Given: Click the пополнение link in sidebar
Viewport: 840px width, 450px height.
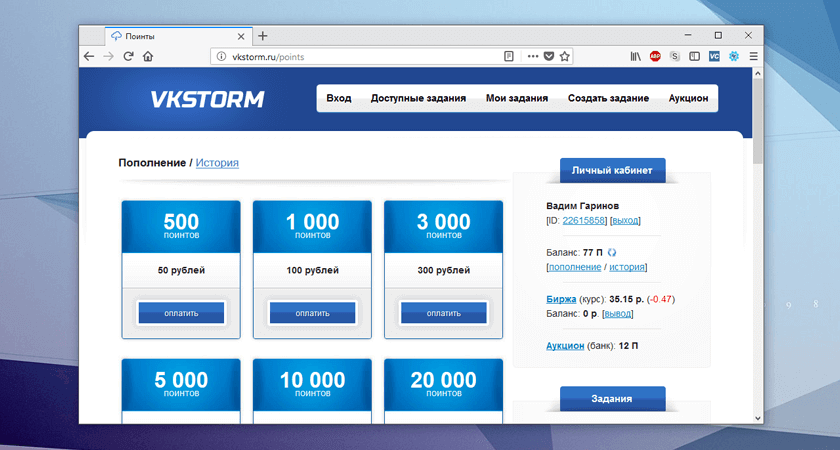Looking at the screenshot, I should coord(575,267).
